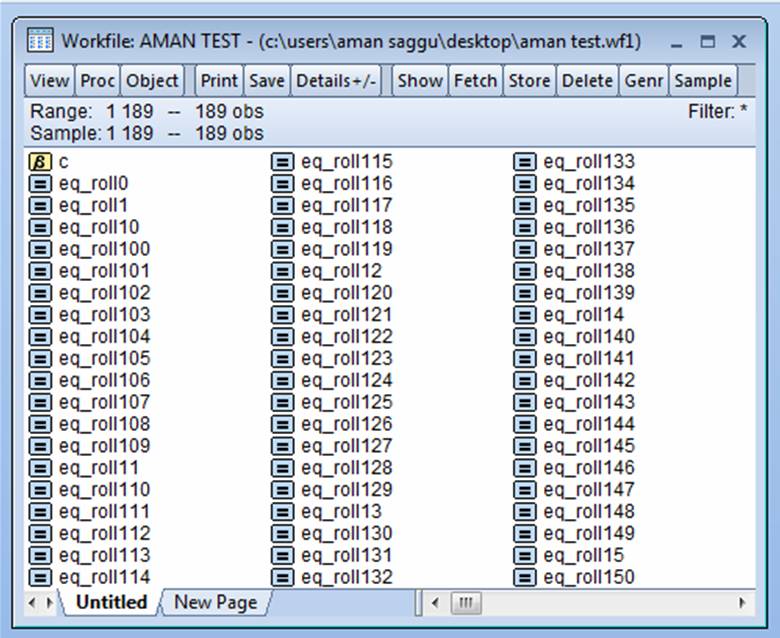
Task: Select the eq_roll118 name
Action: [x=347, y=228]
